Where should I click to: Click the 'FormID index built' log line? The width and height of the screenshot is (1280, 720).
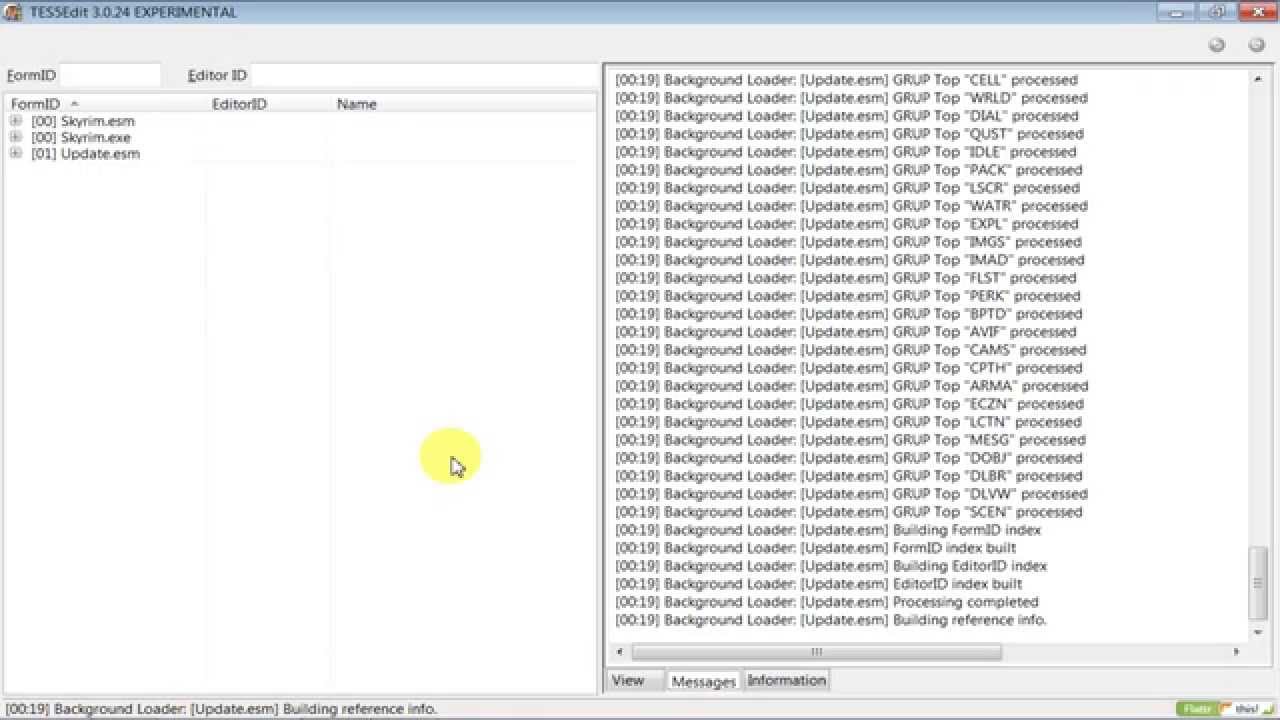tap(815, 548)
